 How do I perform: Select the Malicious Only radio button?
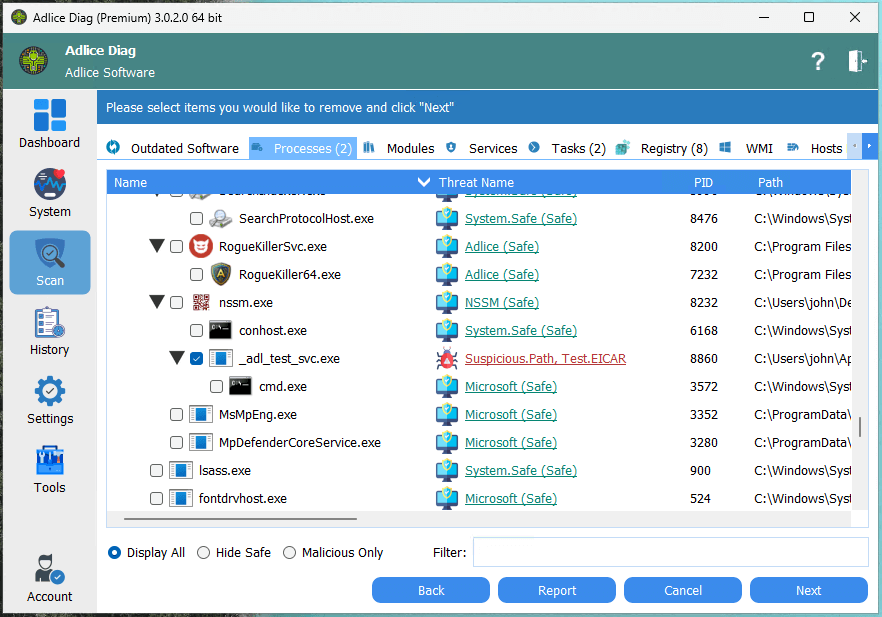tap(290, 552)
